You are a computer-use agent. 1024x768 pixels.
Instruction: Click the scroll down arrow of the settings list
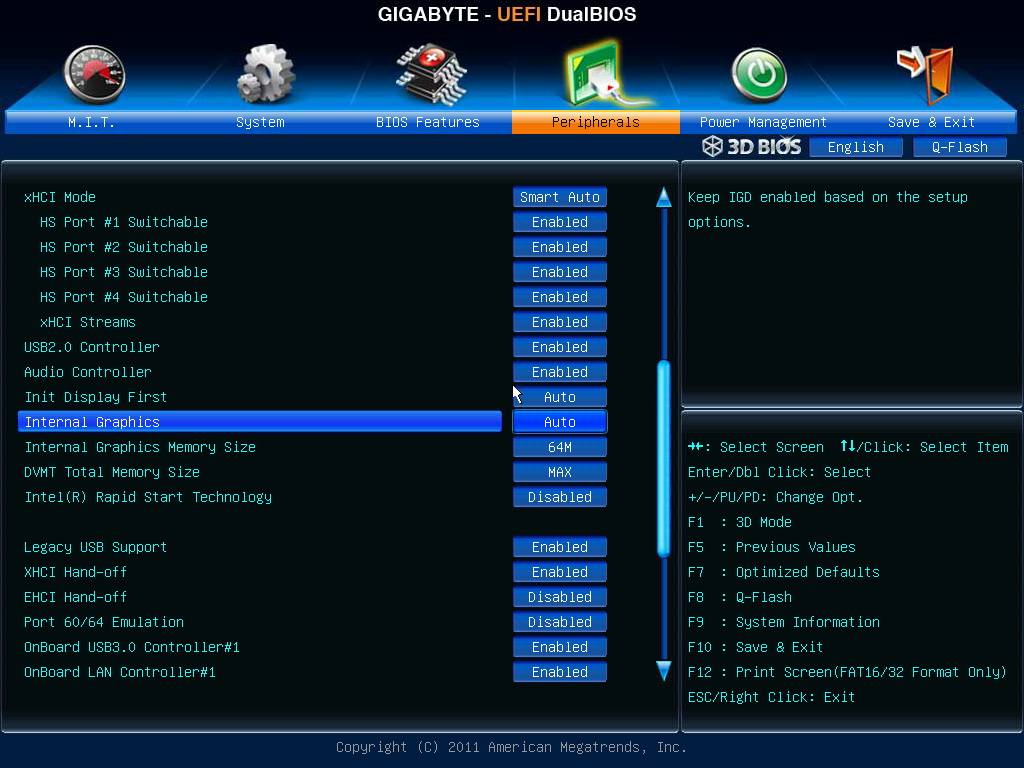pos(664,671)
